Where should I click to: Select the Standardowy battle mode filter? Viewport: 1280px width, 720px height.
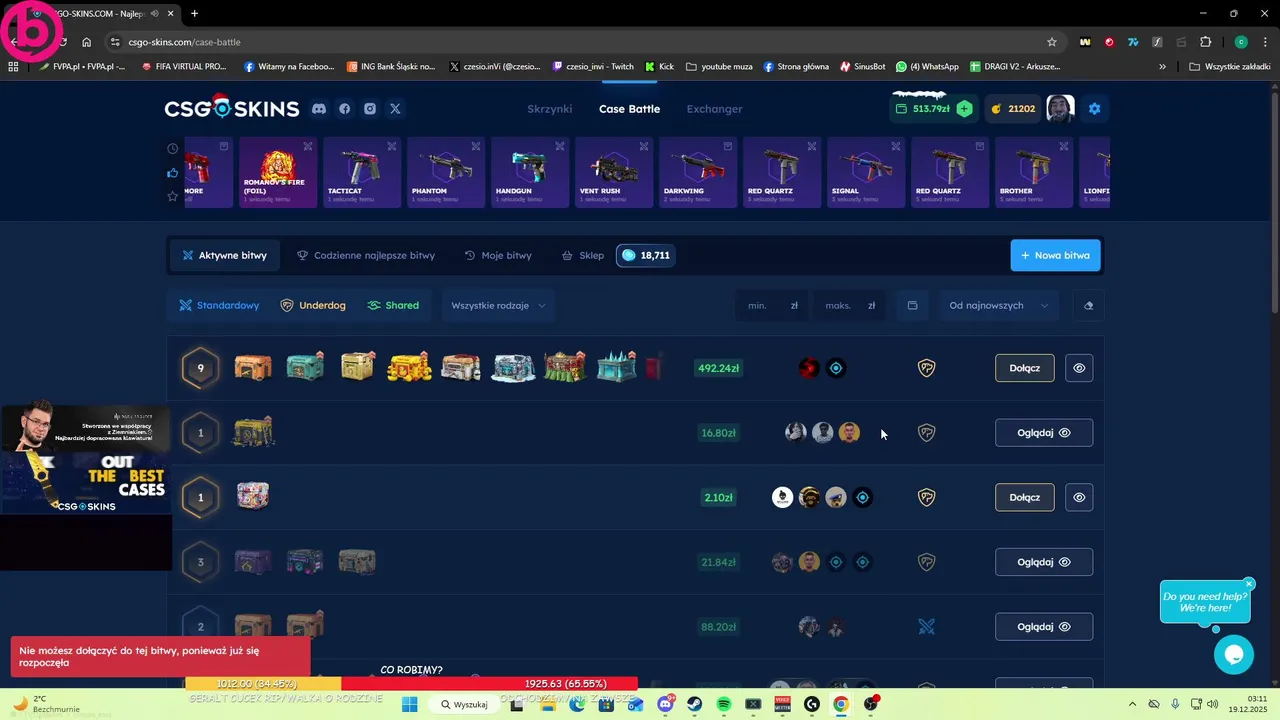219,306
